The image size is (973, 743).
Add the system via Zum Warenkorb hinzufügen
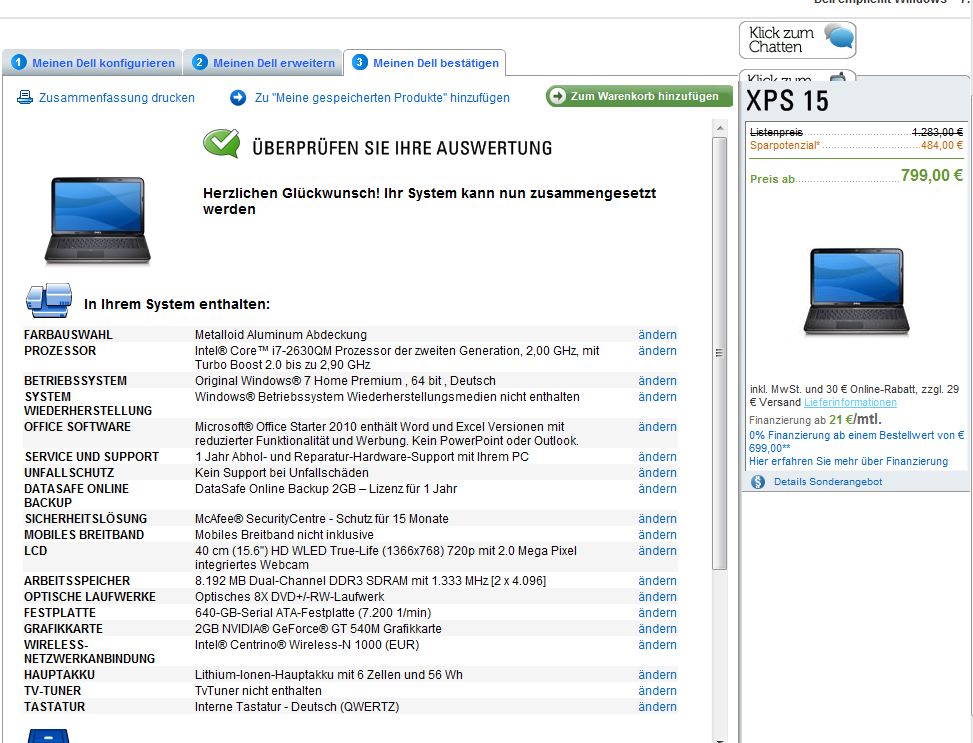click(x=639, y=96)
